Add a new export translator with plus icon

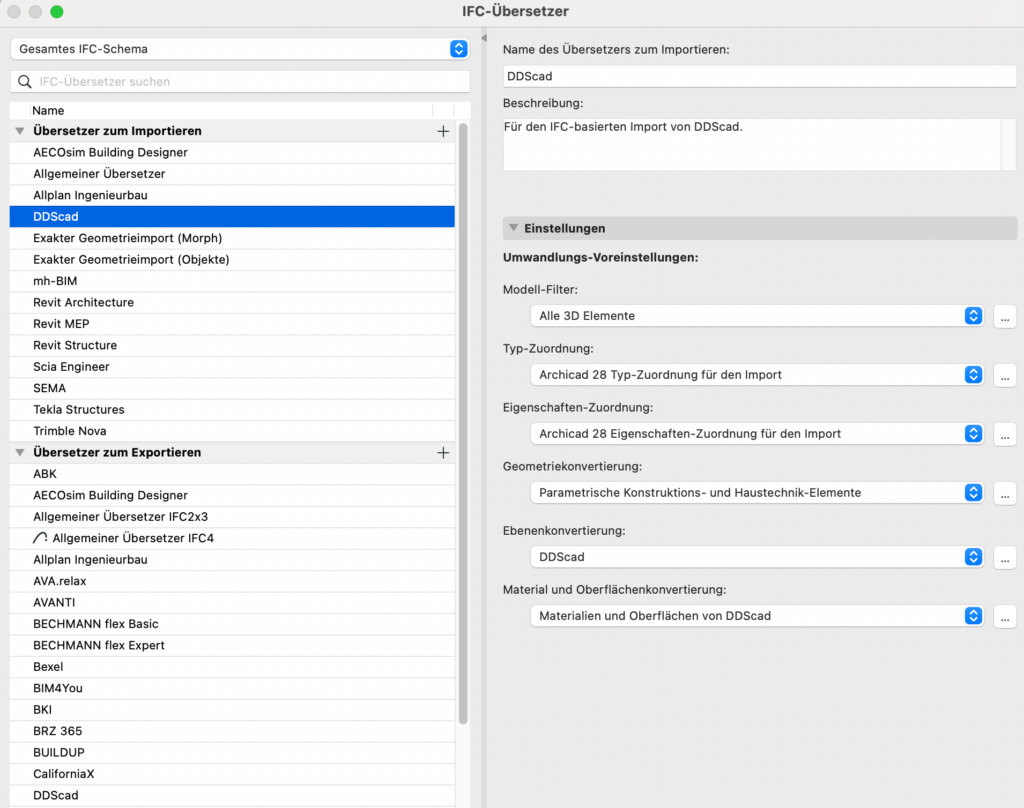443,453
